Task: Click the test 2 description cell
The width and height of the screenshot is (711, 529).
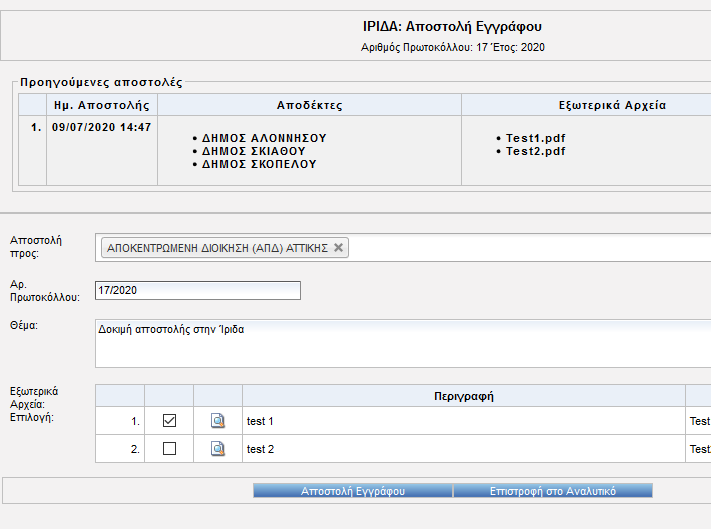Action: (x=464, y=449)
